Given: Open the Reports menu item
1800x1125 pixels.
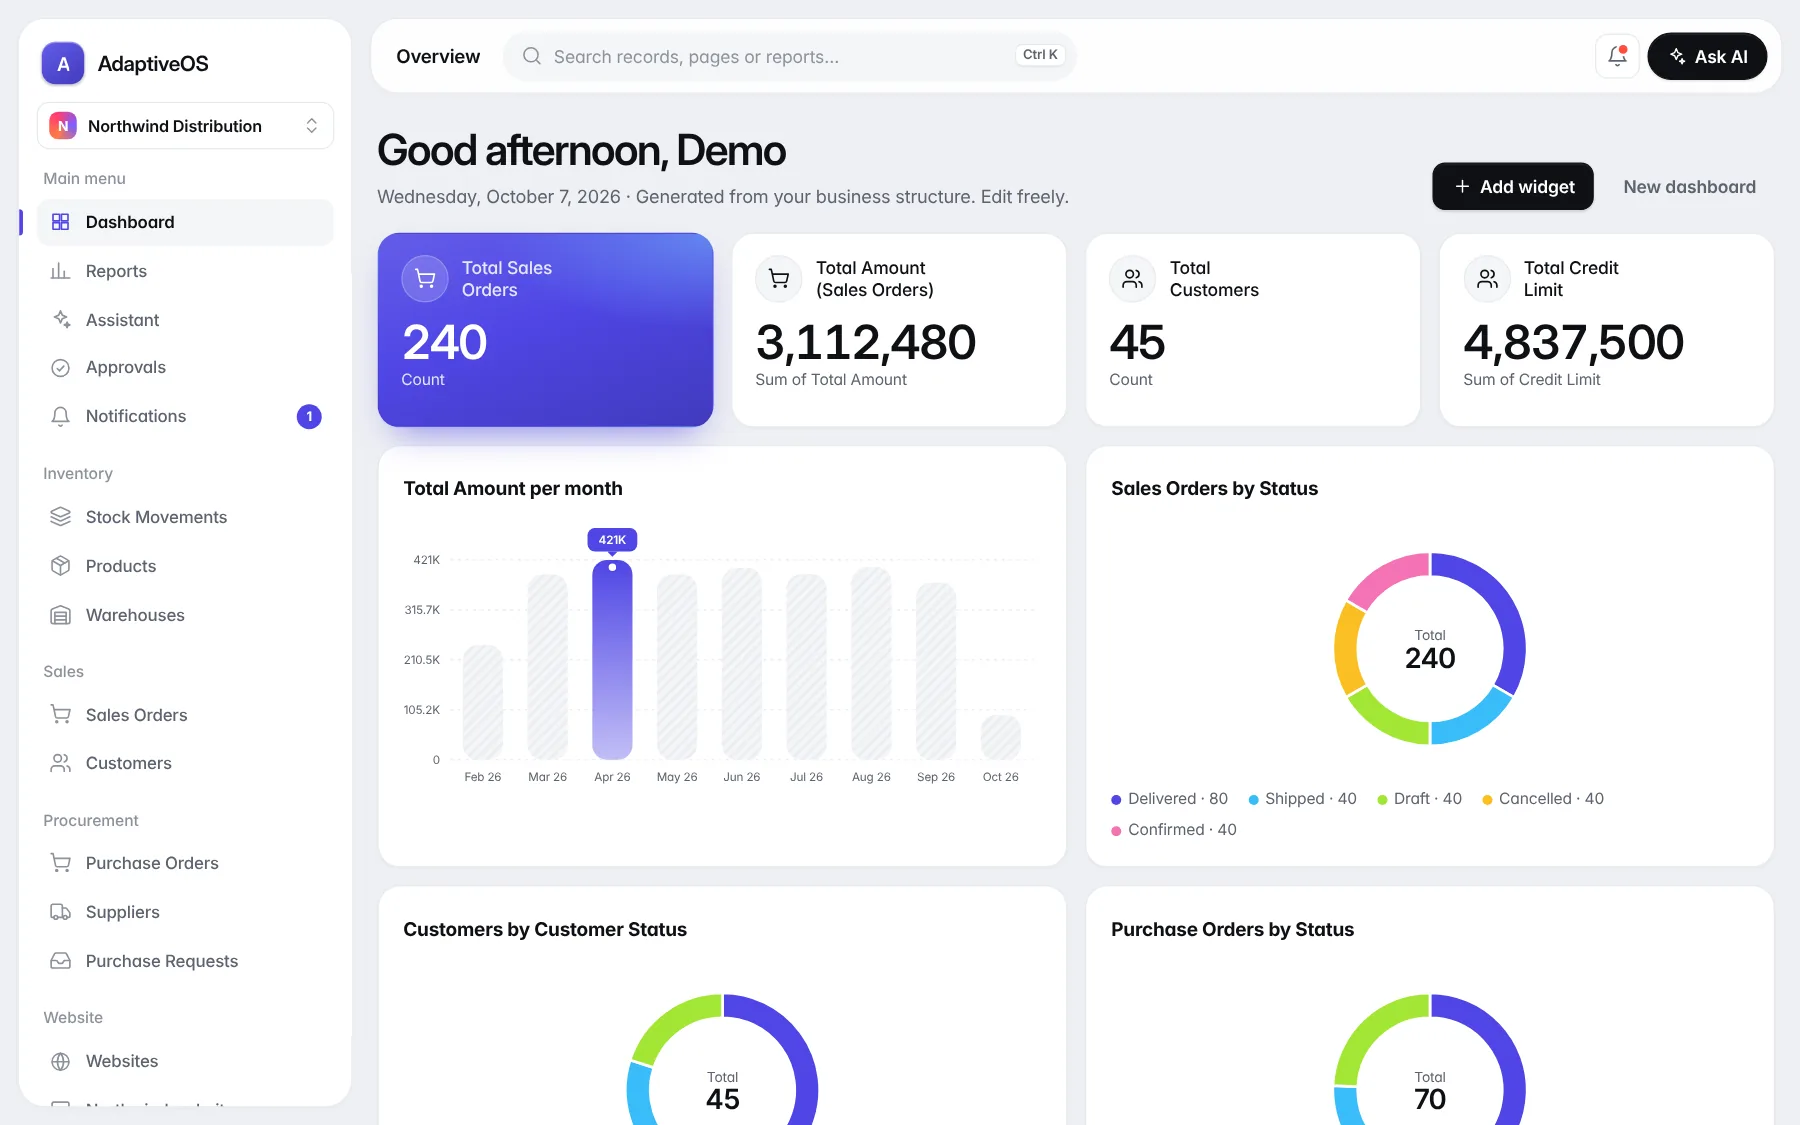Looking at the screenshot, I should [185, 271].
